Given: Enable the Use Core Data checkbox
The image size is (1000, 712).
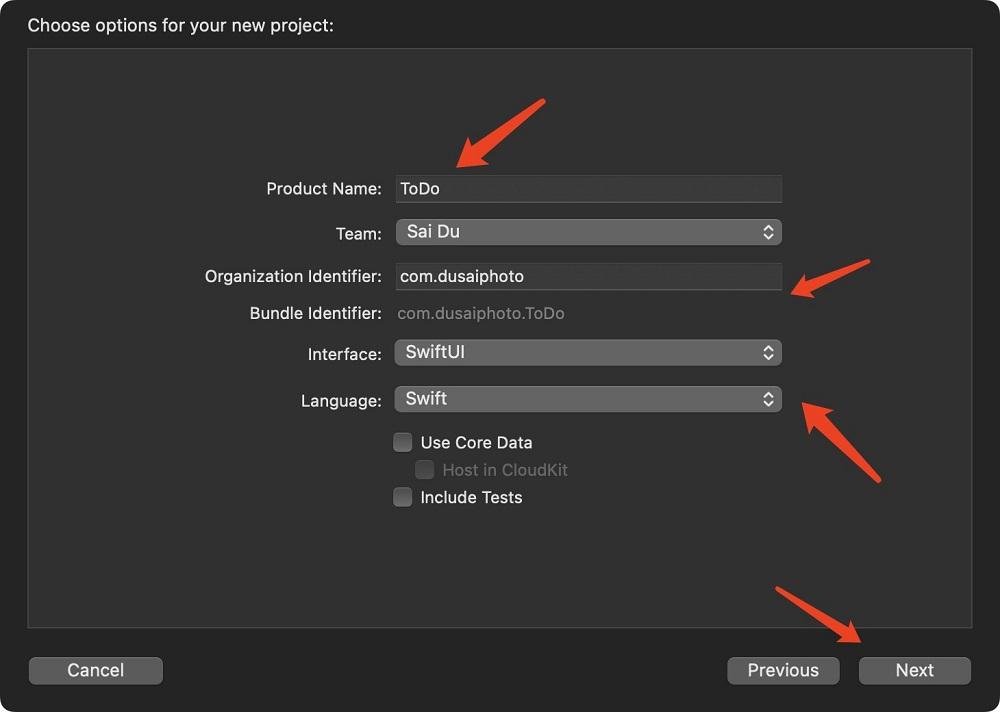Looking at the screenshot, I should (402, 442).
